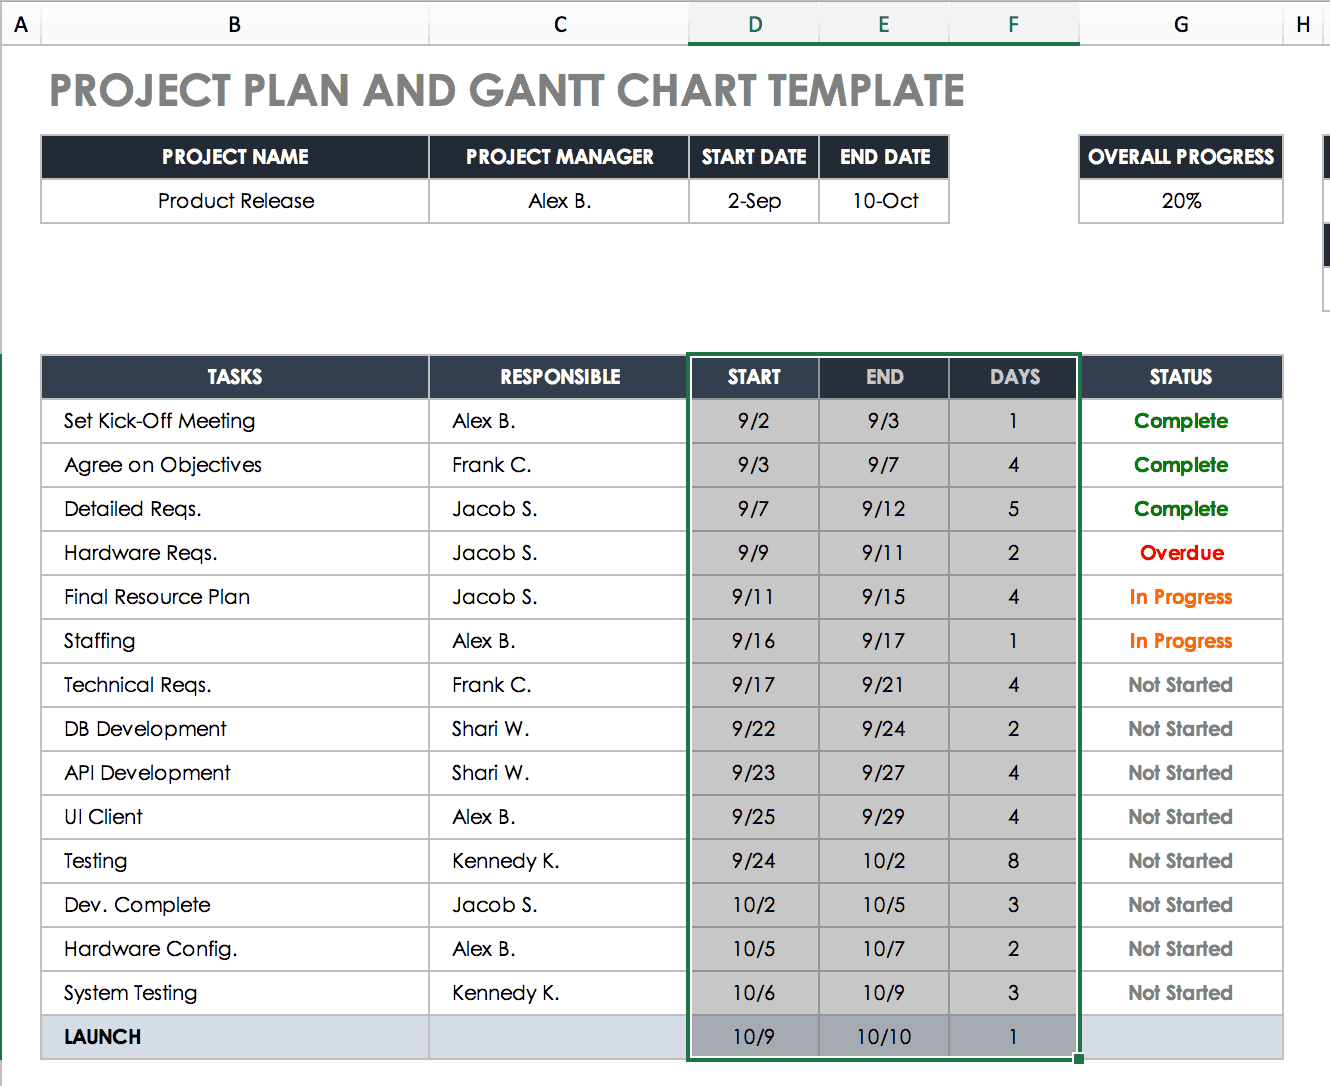Image resolution: width=1330 pixels, height=1086 pixels.
Task: Select the TASKS table header cell
Action: [235, 377]
